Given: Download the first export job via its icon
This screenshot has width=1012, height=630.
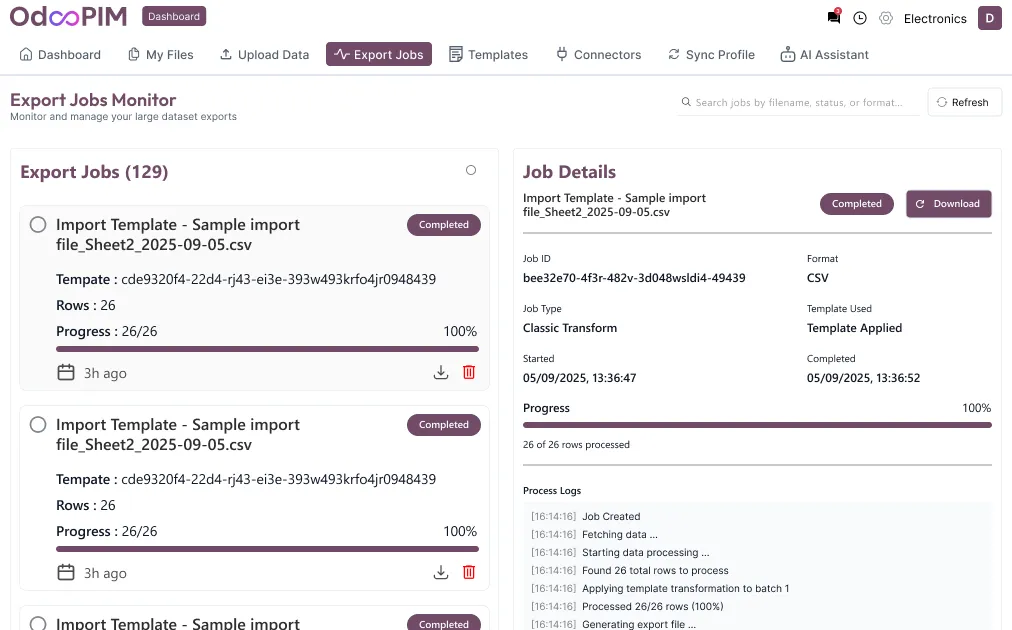Looking at the screenshot, I should click(x=440, y=373).
